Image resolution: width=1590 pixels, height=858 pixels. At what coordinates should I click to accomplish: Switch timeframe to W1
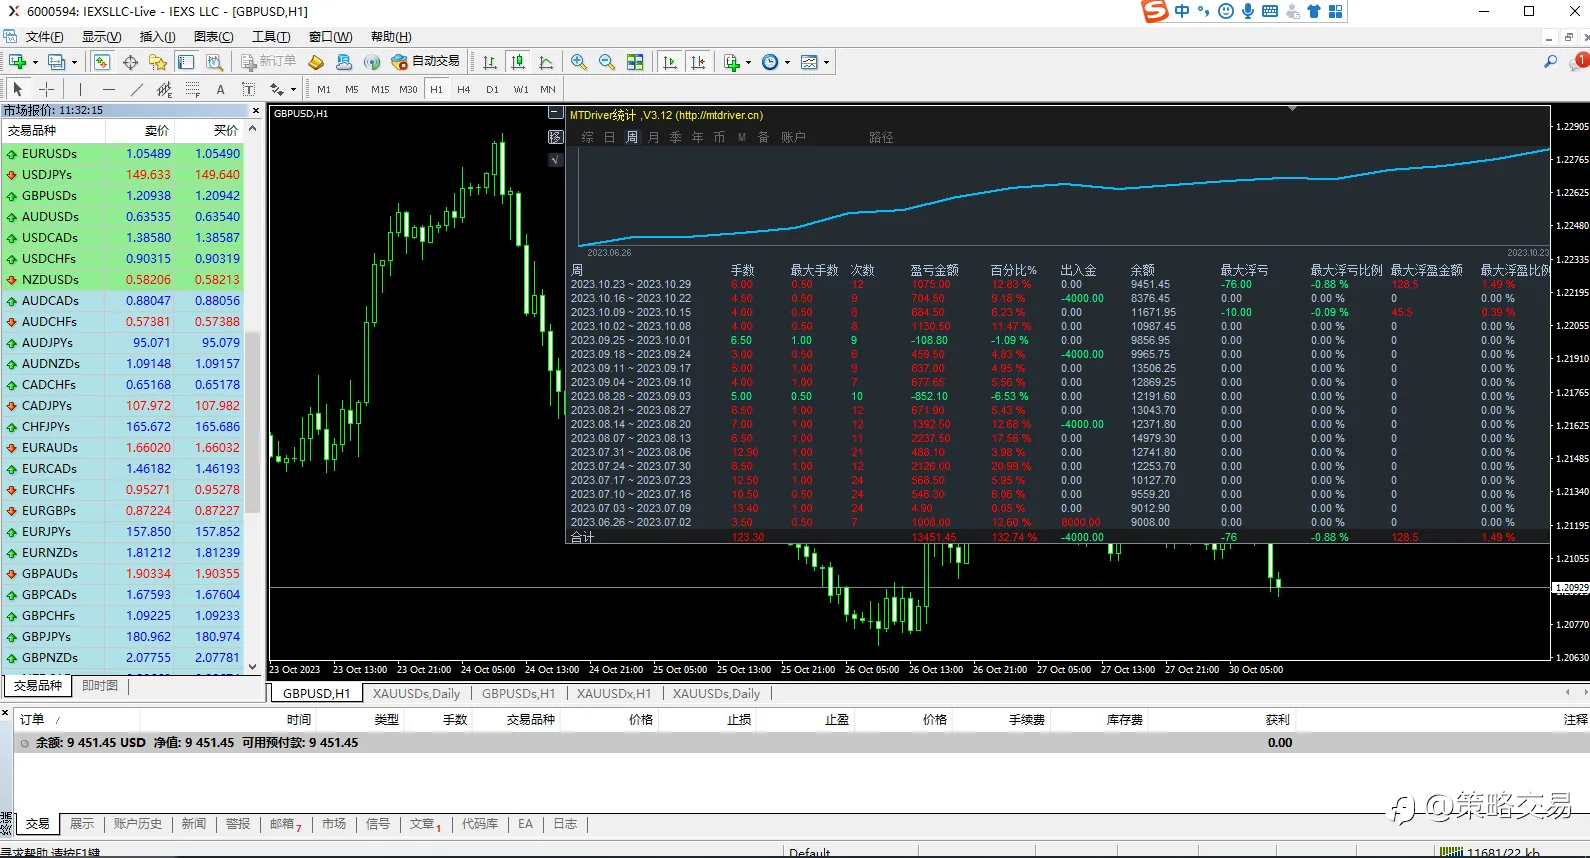[x=521, y=89]
